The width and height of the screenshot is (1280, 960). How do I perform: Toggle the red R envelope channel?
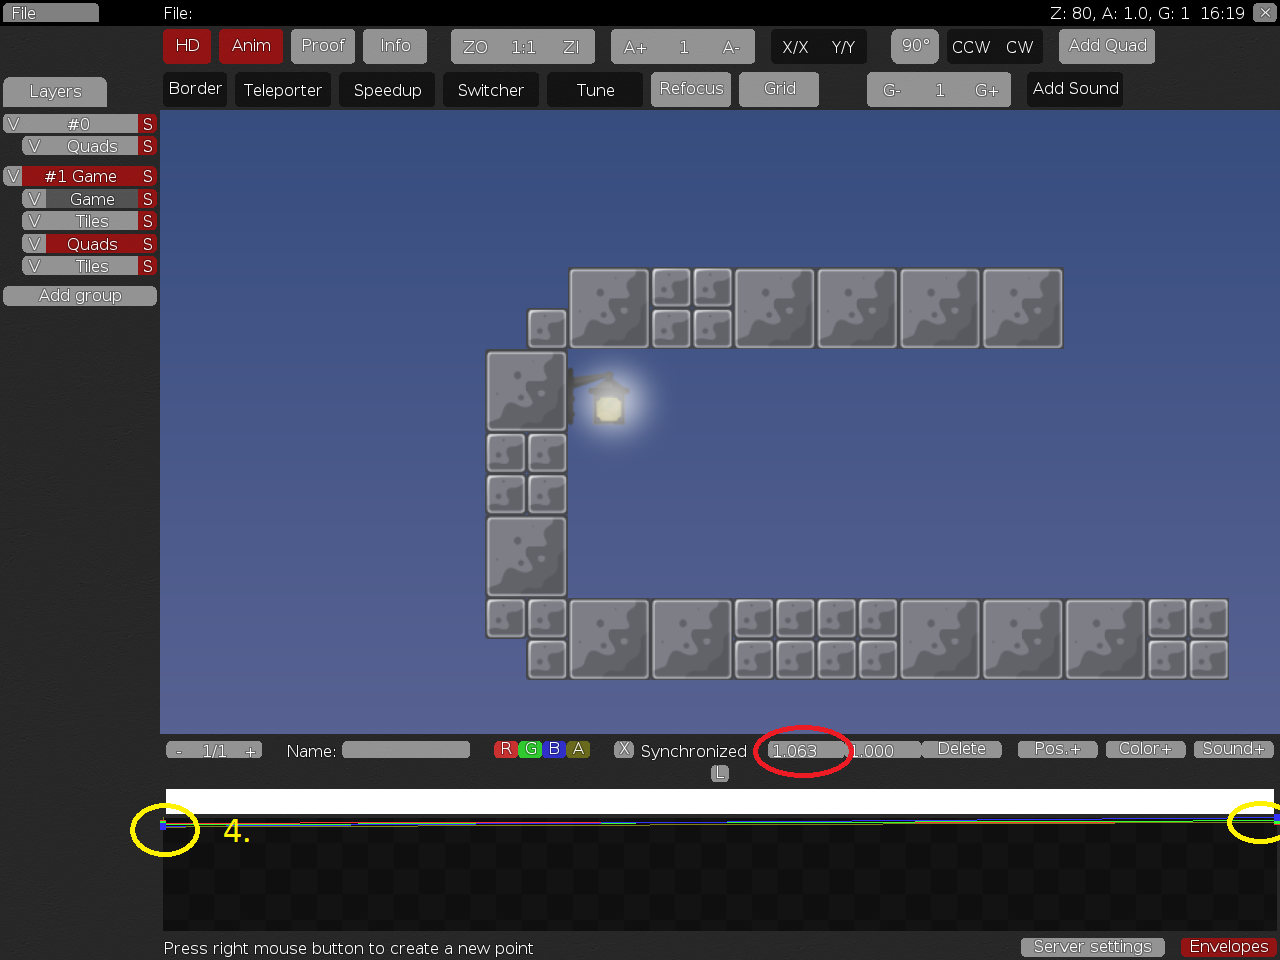pos(505,749)
